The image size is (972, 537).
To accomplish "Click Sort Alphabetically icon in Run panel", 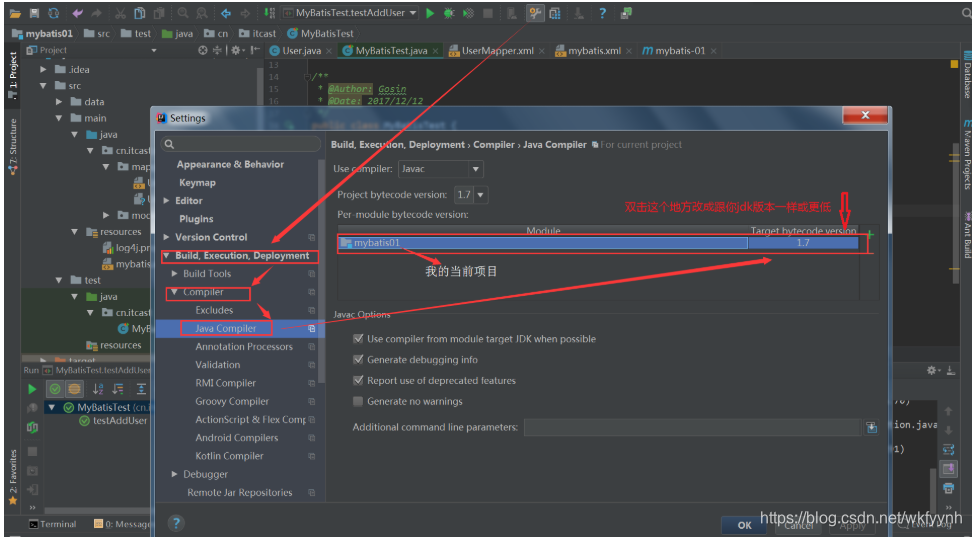I will click(98, 389).
